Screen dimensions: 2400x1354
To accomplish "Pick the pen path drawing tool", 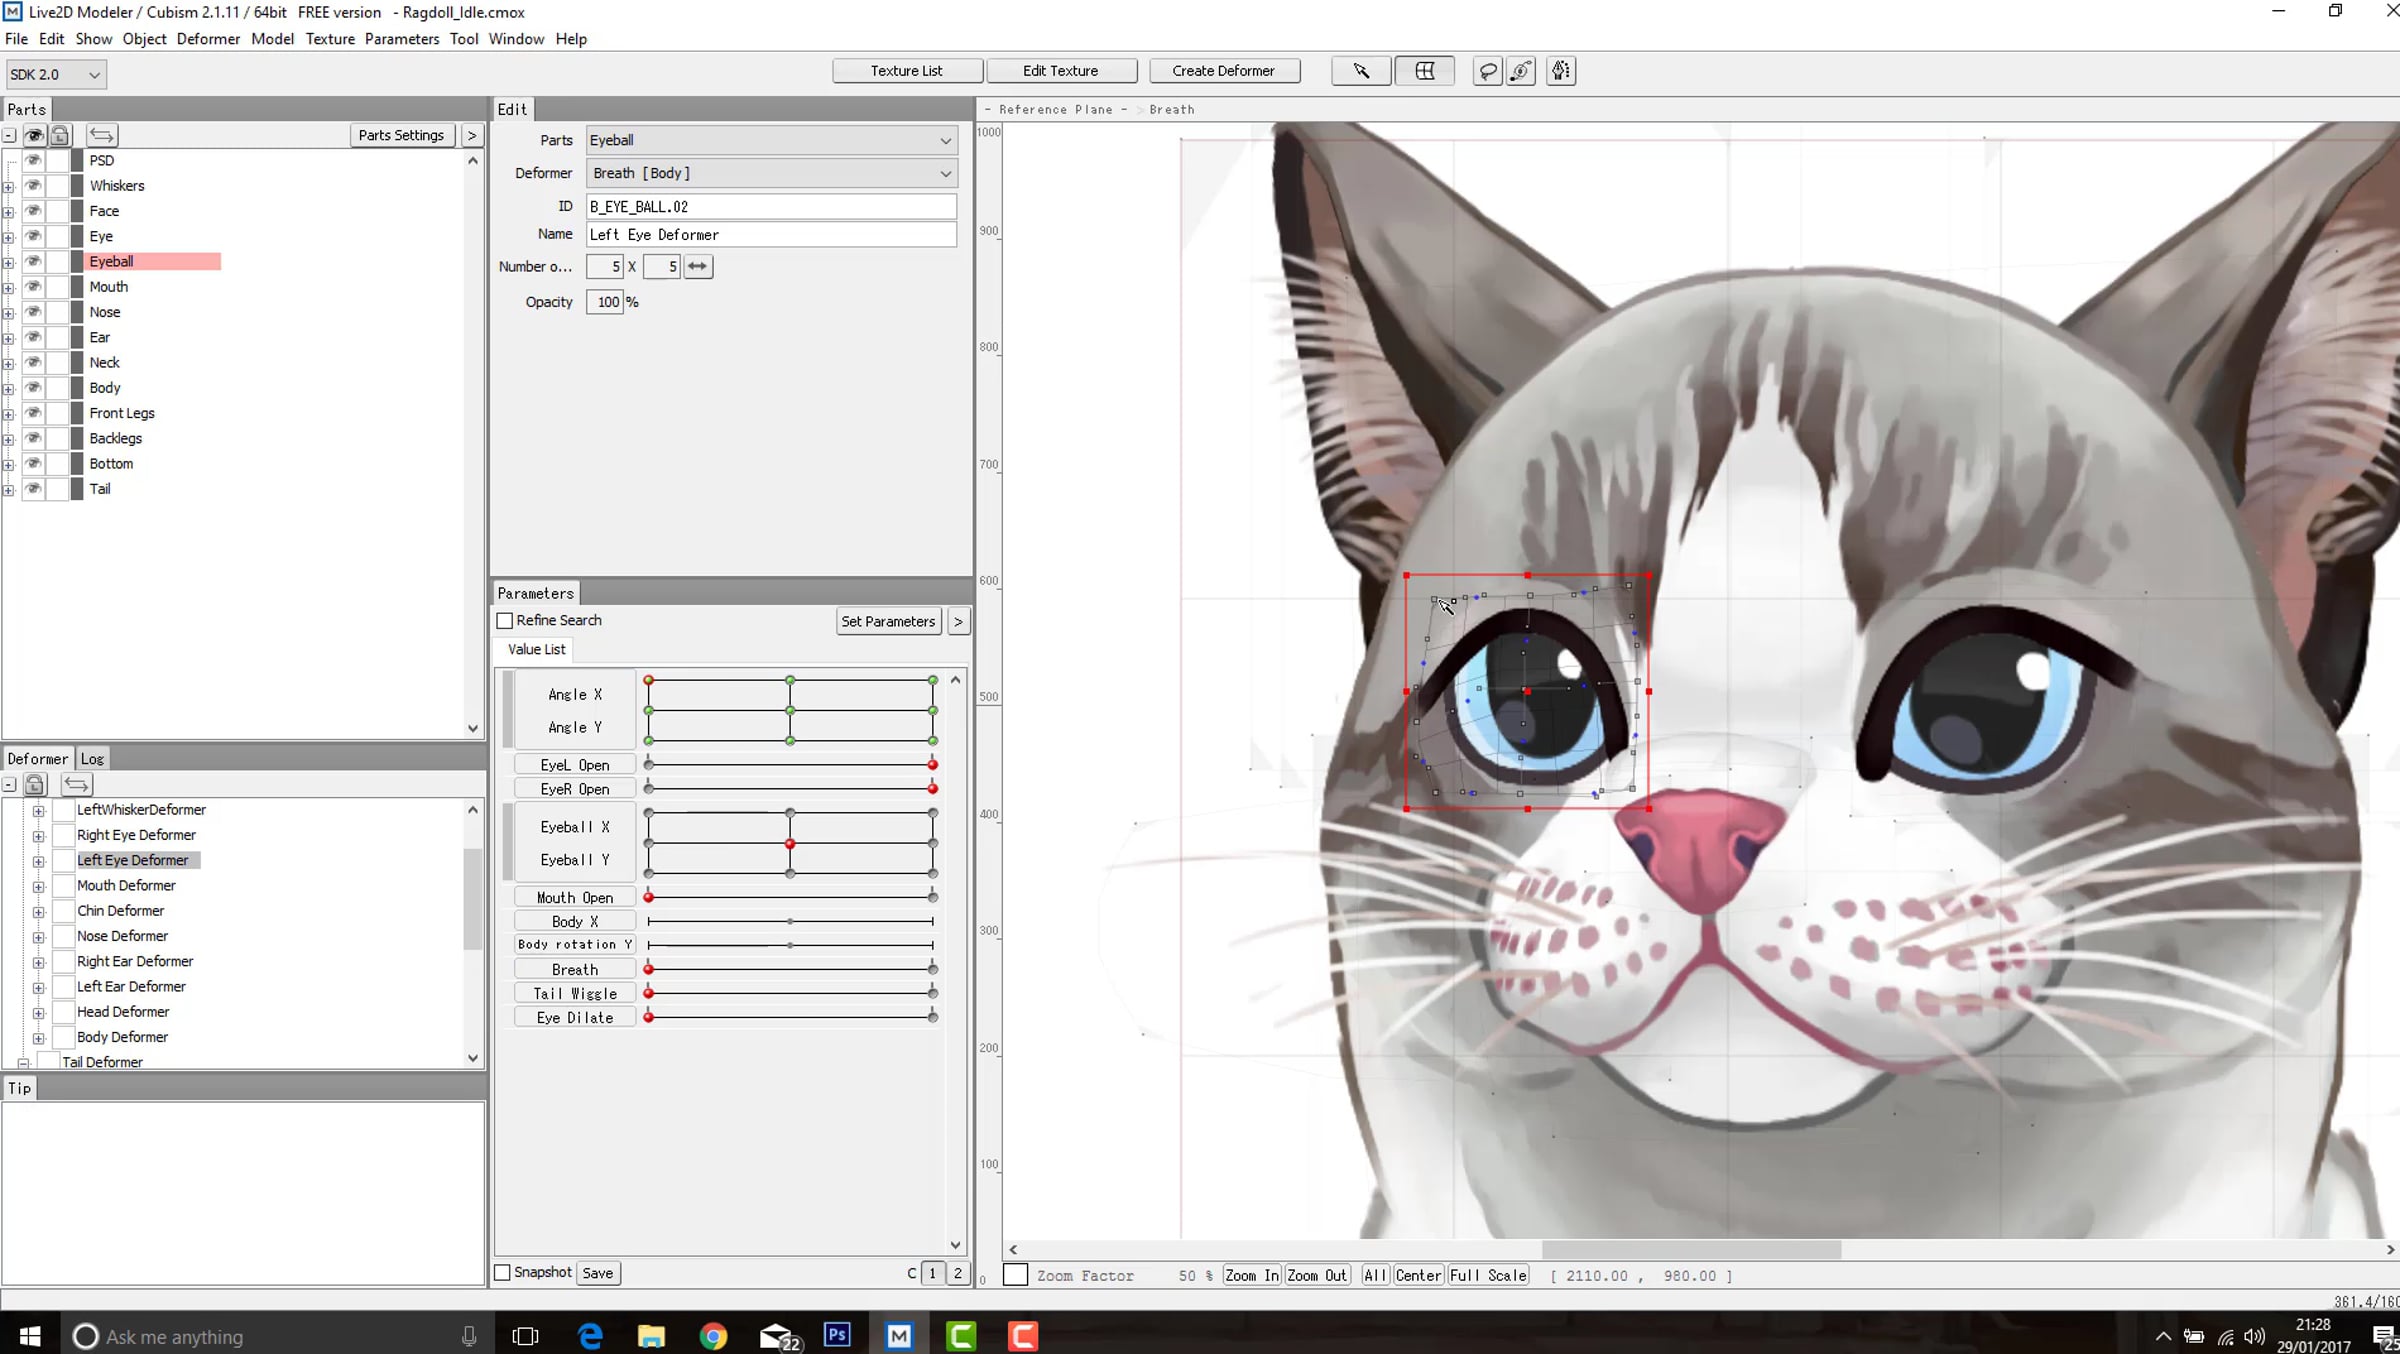I will coord(1560,71).
